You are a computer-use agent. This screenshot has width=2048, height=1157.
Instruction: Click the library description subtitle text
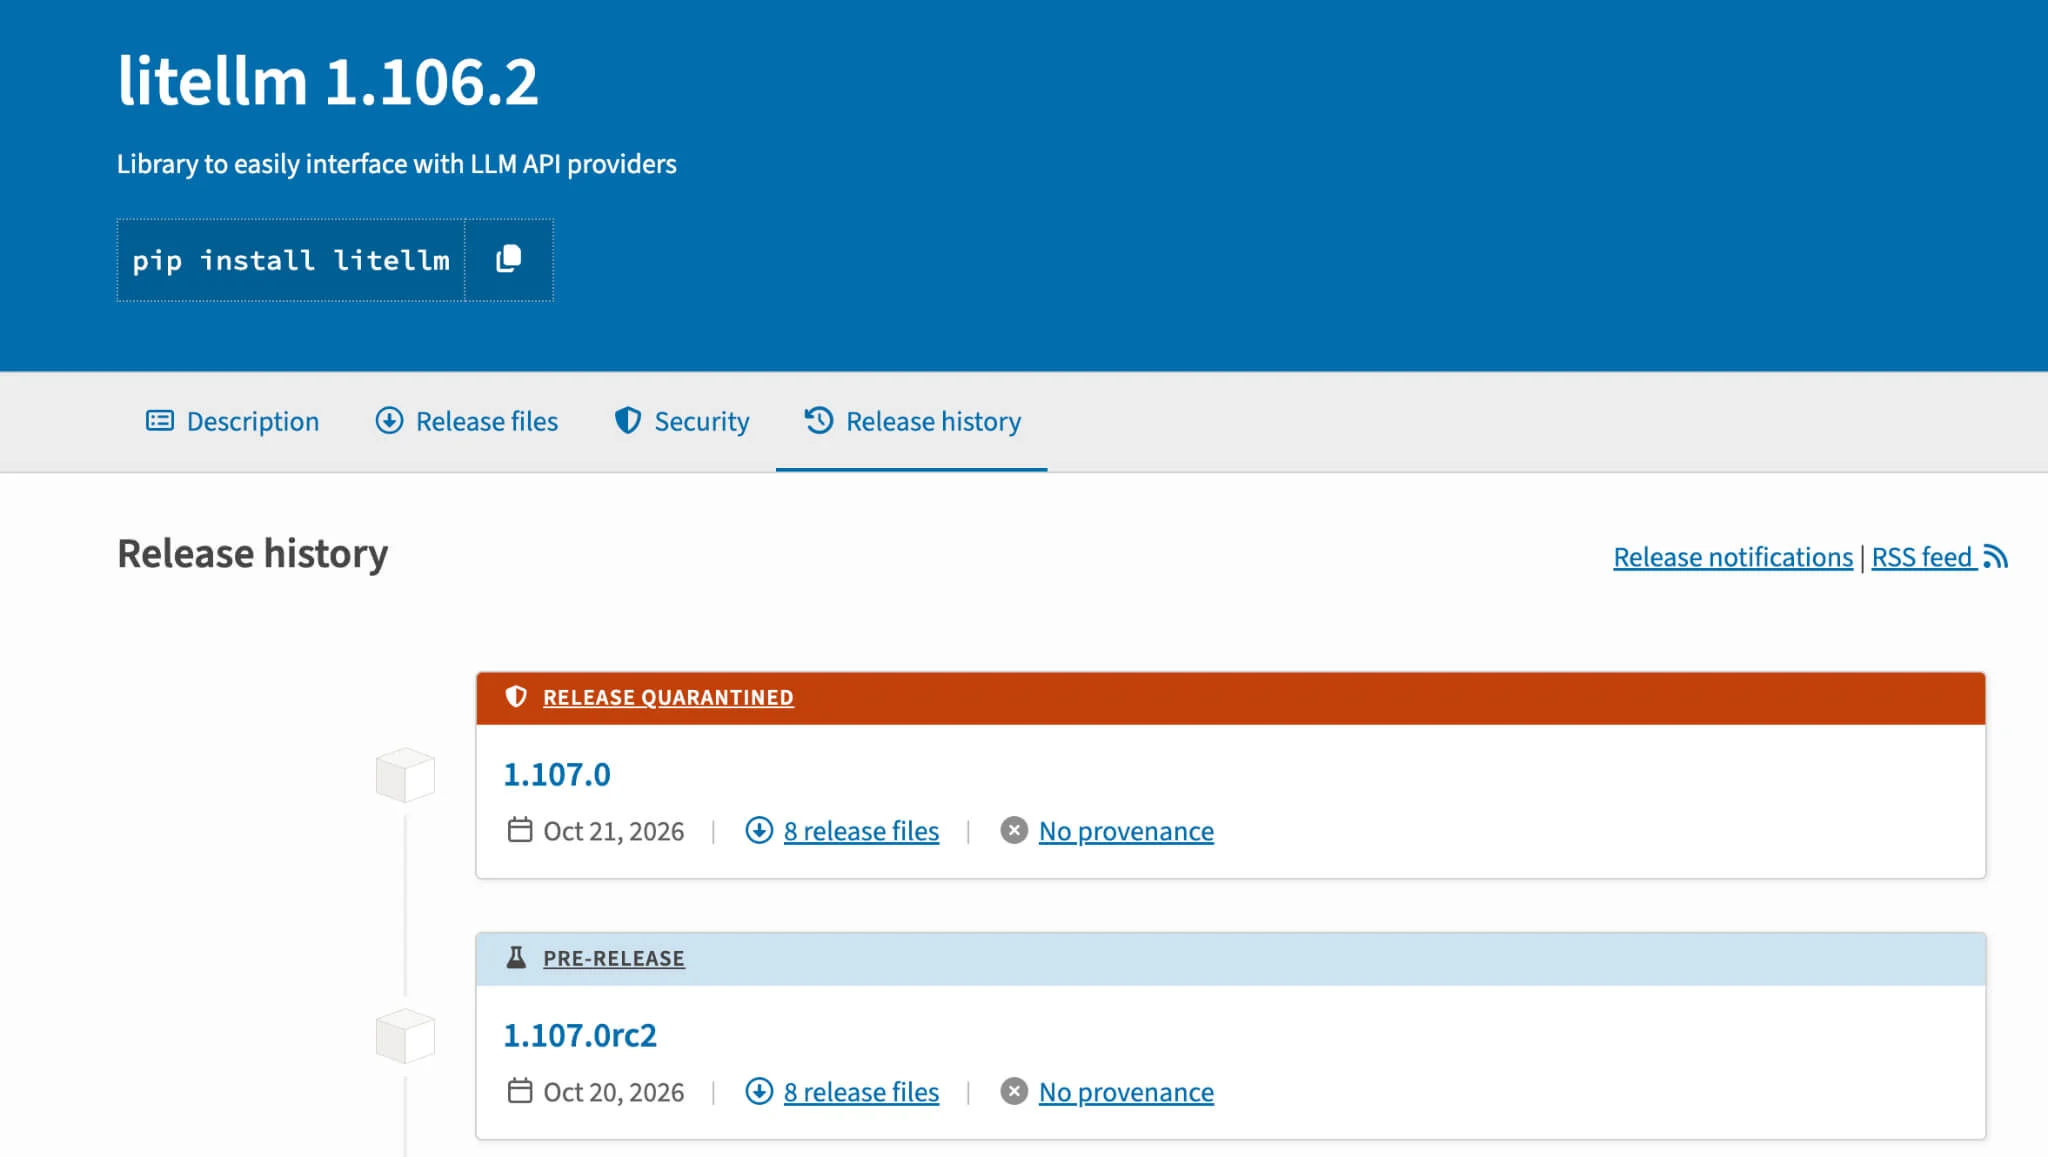pos(396,164)
